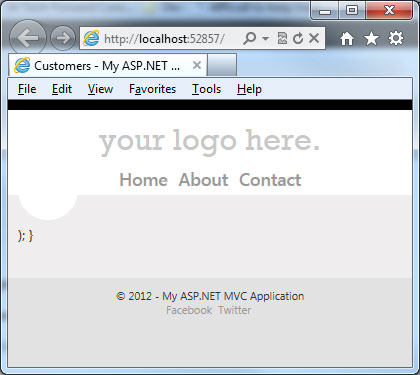Stop loading with the address bar X
Image resolution: width=420 pixels, height=375 pixels.
tap(314, 38)
